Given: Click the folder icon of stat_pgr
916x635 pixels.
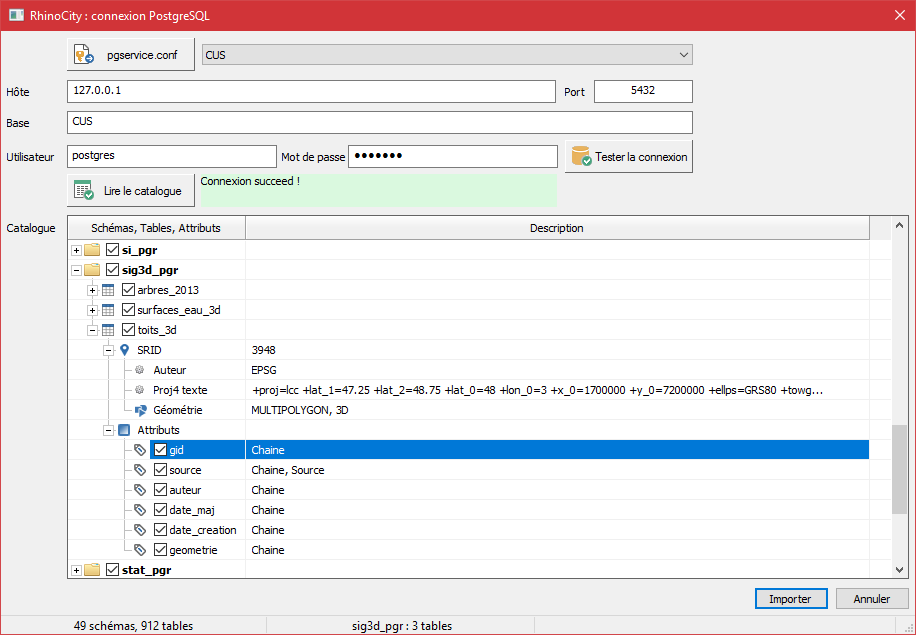Looking at the screenshot, I should [x=92, y=570].
